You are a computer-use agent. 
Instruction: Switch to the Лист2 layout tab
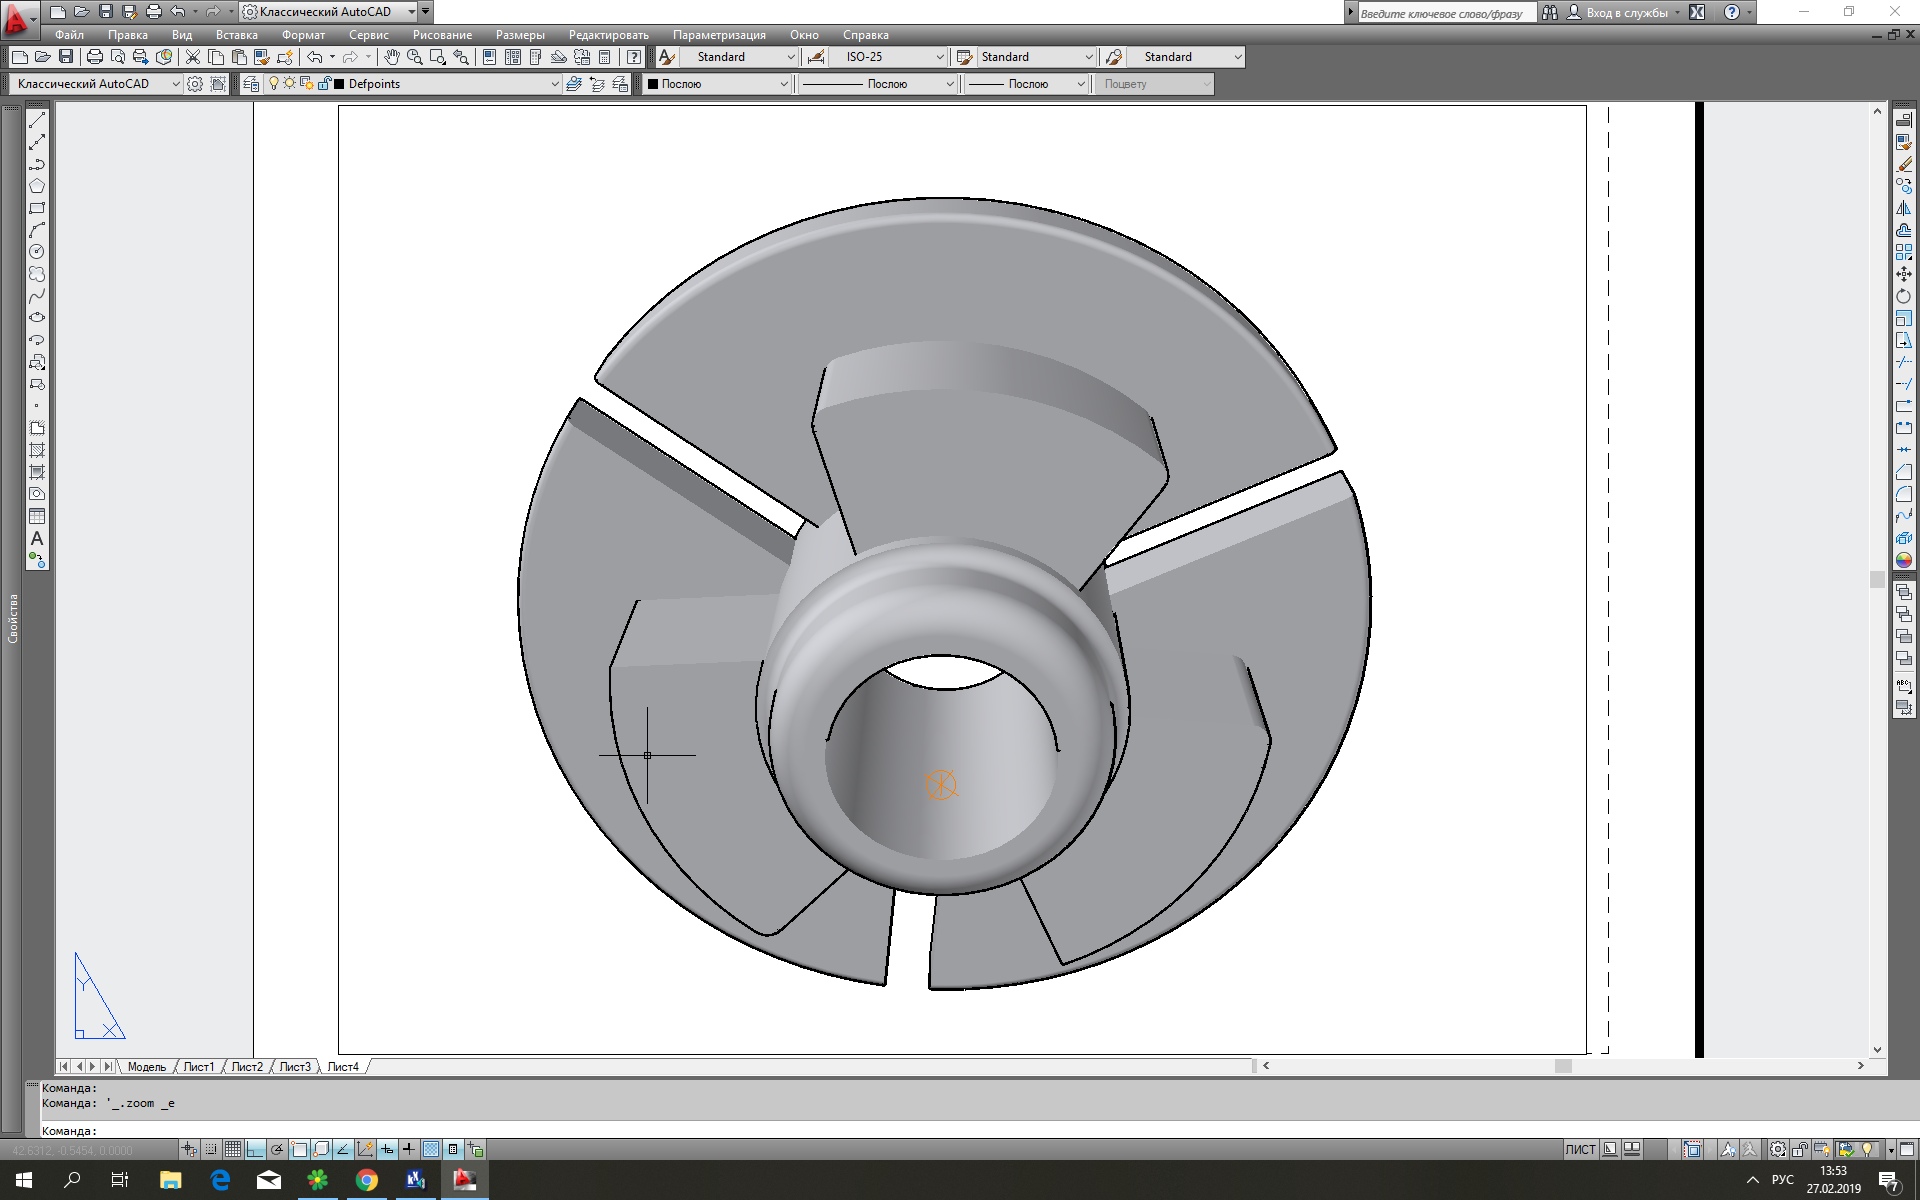coord(247,1067)
